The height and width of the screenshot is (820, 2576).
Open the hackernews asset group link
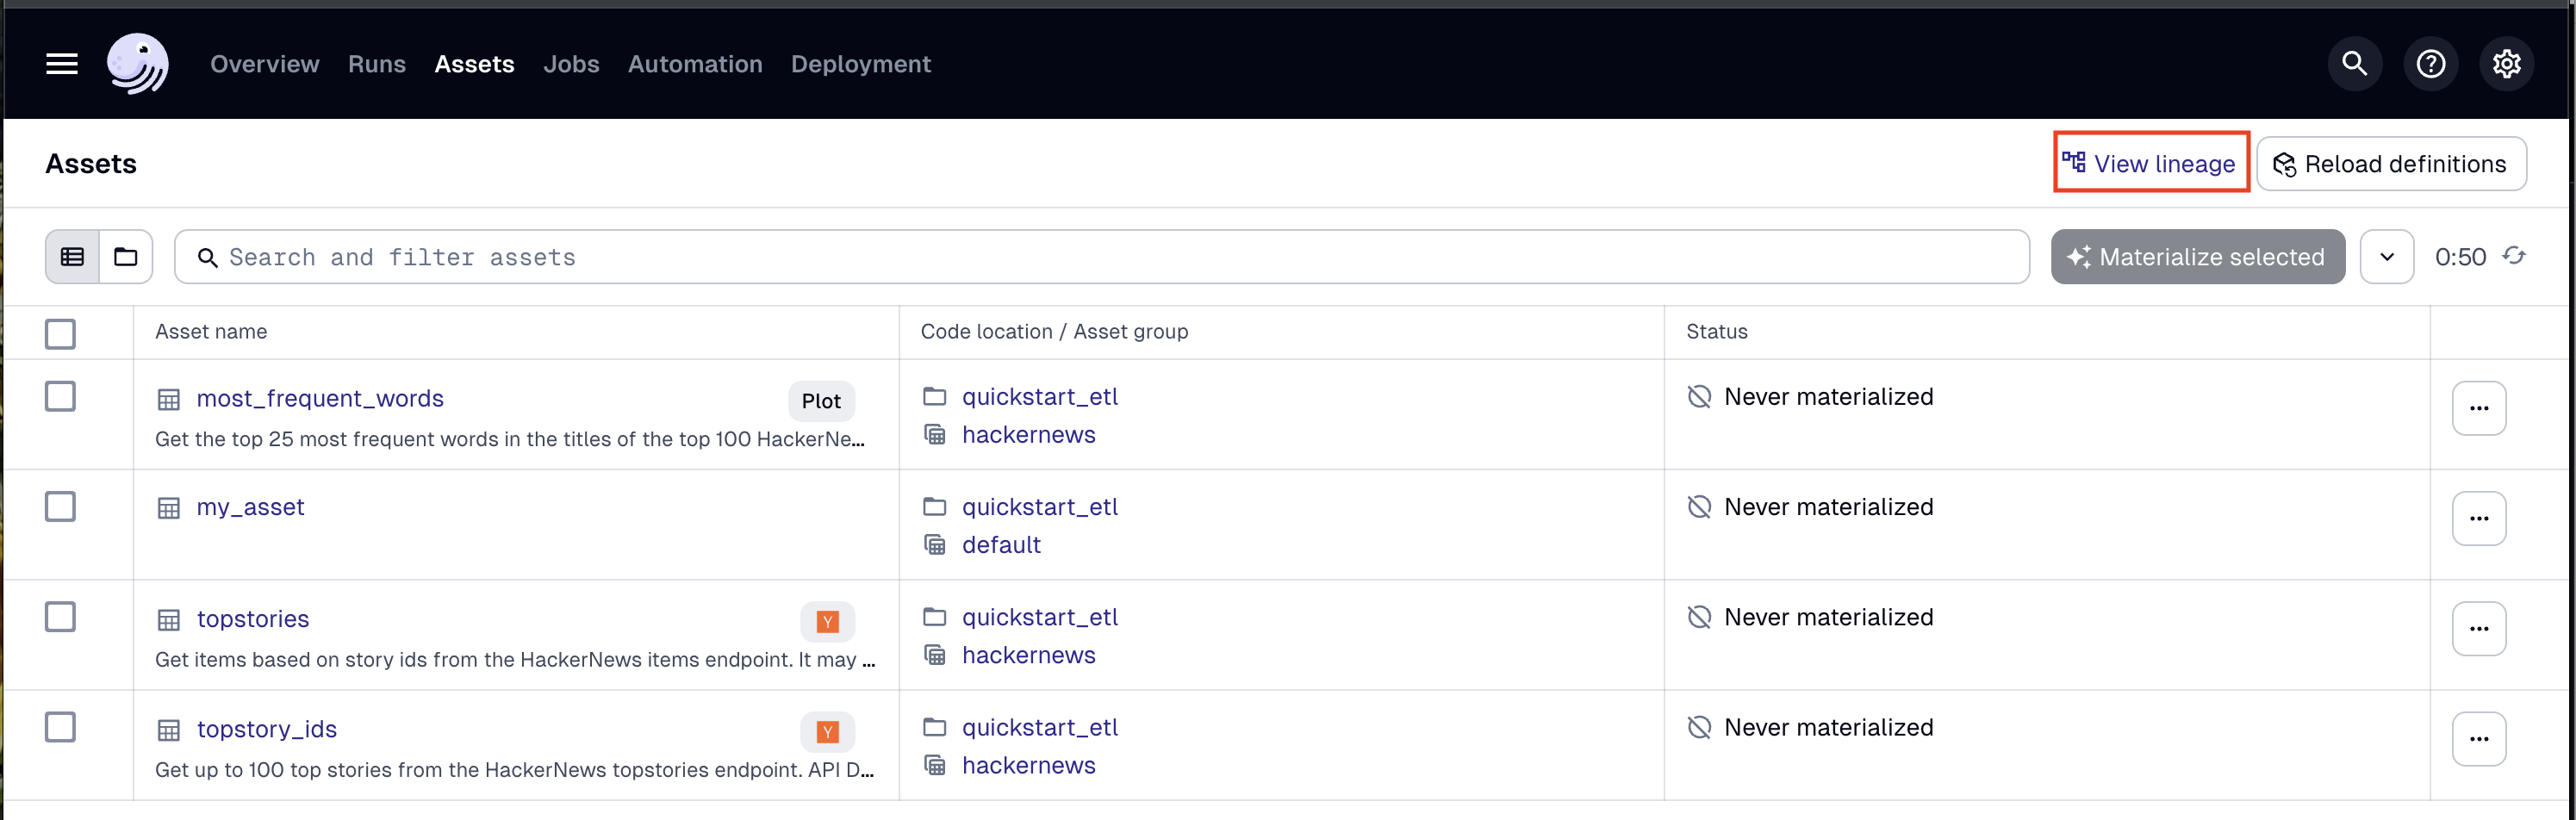pyautogui.click(x=1029, y=434)
